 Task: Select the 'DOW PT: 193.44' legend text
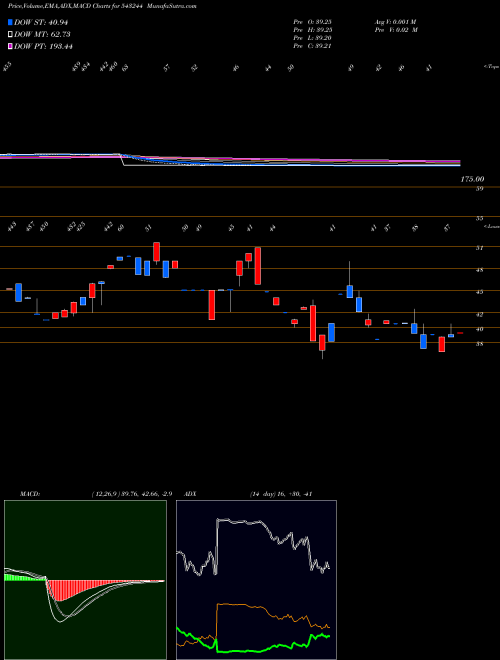click(43, 46)
